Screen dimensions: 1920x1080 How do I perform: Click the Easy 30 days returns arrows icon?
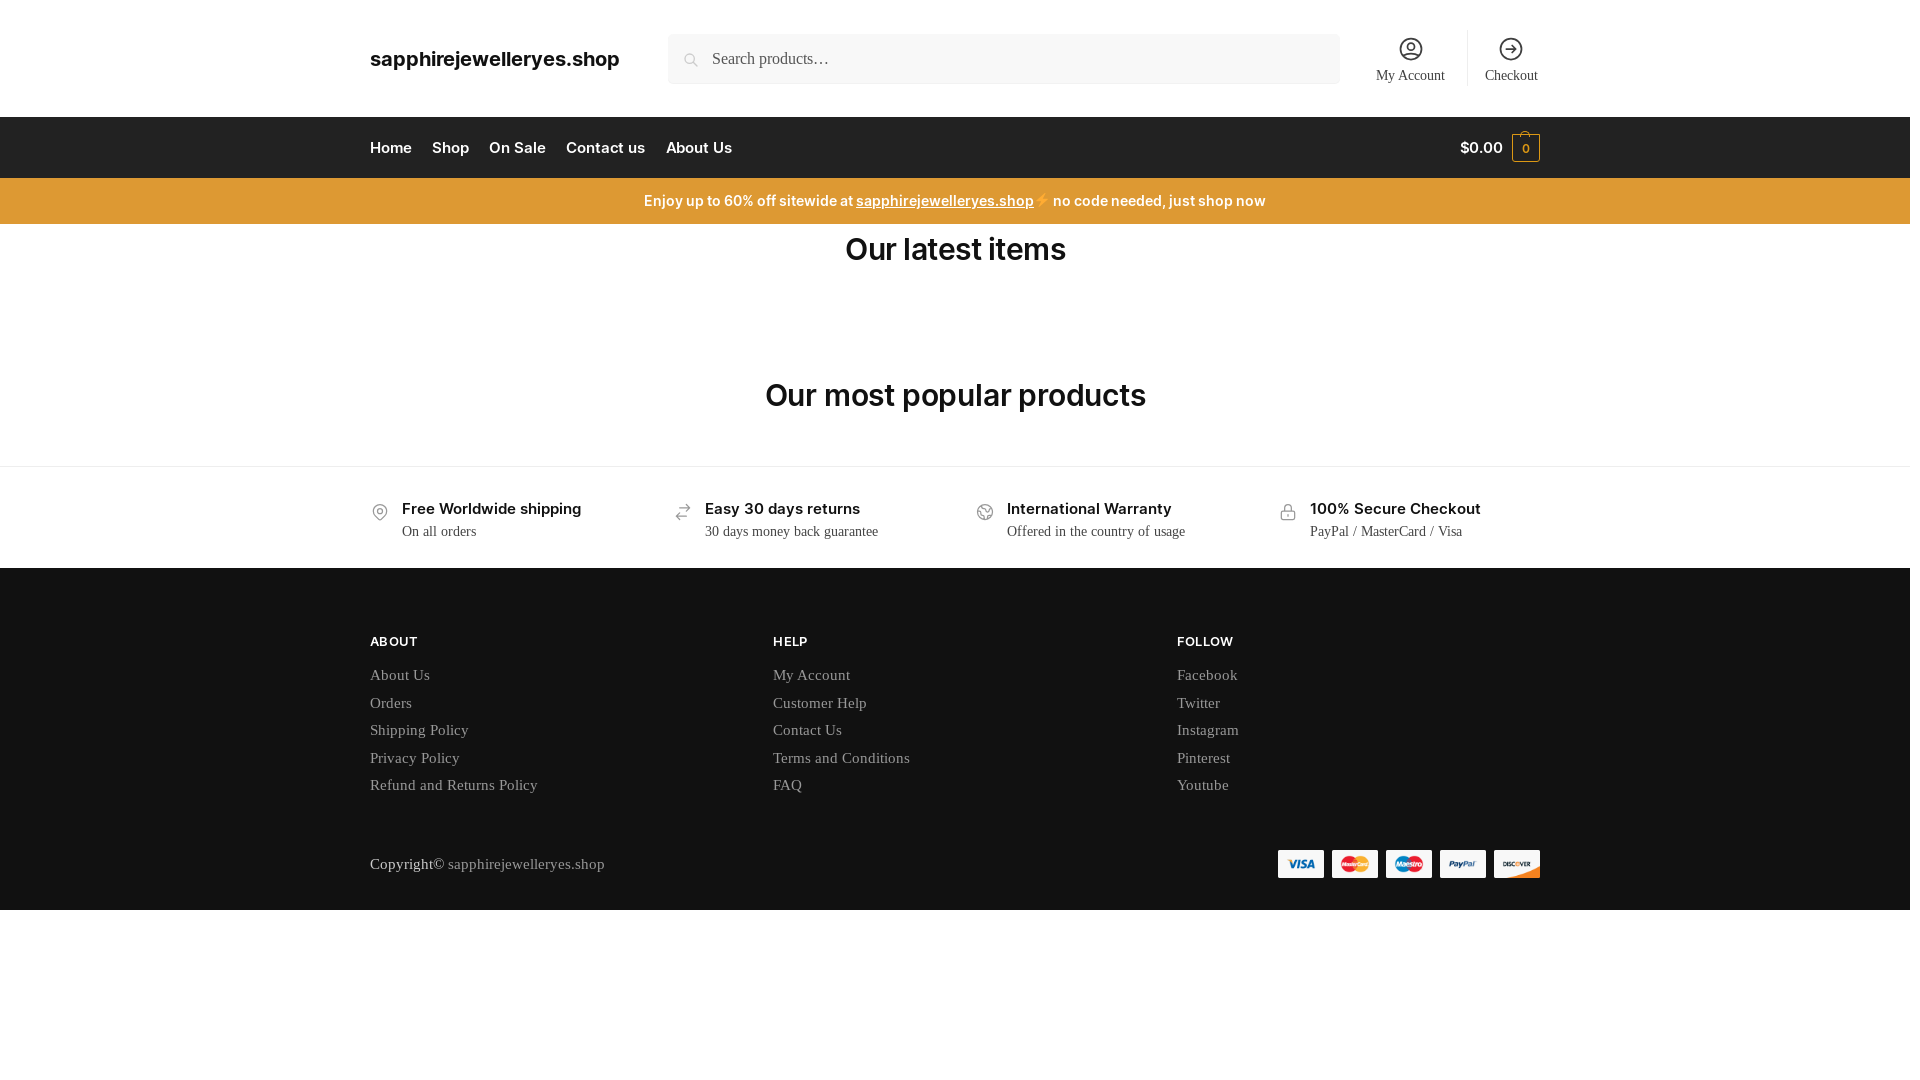683,512
